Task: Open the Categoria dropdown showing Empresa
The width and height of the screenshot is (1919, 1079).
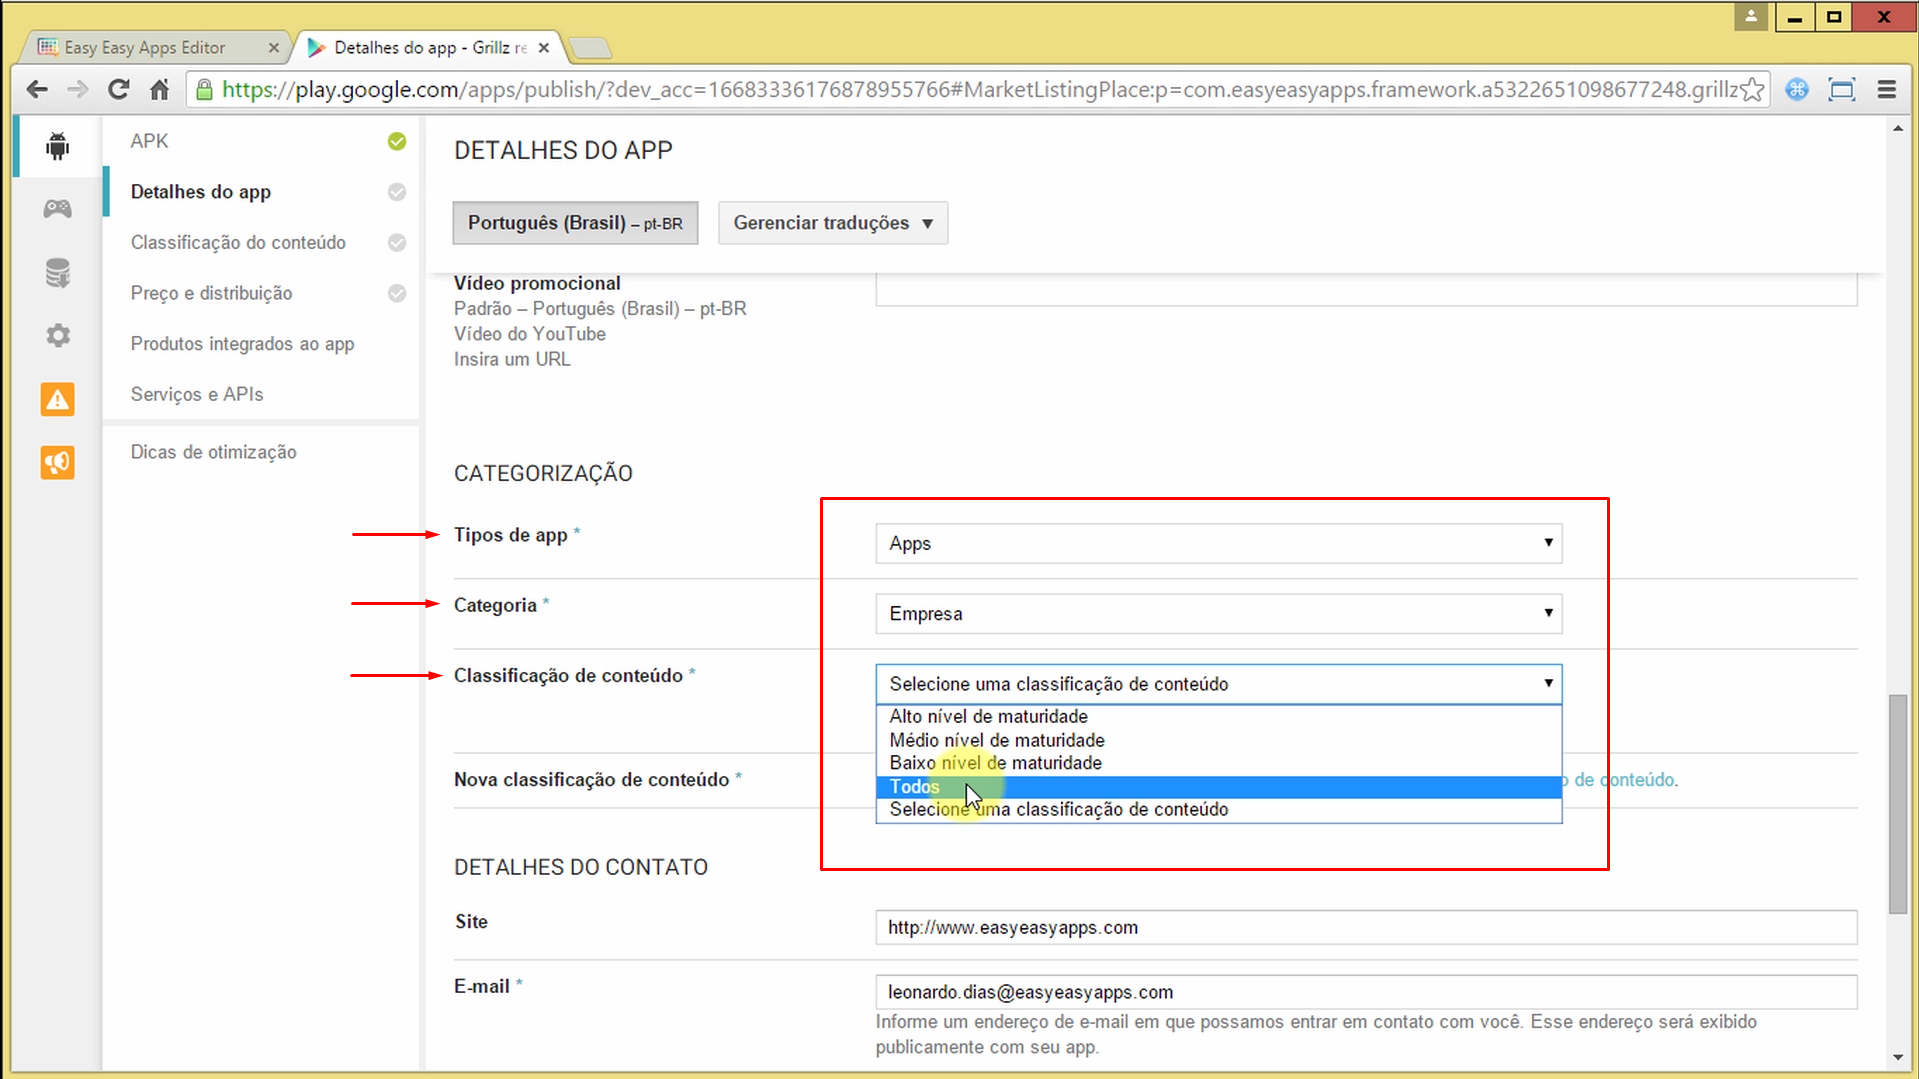Action: 1217,613
